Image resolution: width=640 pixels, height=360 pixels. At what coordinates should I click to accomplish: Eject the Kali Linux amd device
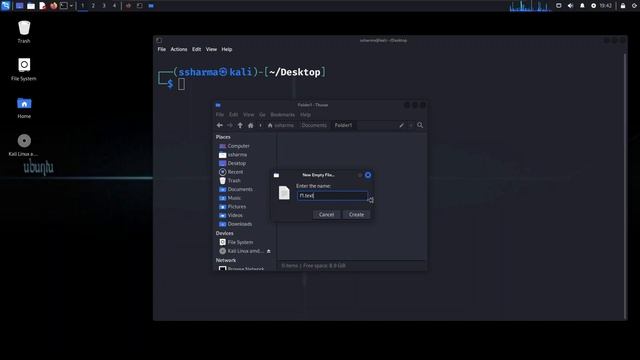point(269,251)
